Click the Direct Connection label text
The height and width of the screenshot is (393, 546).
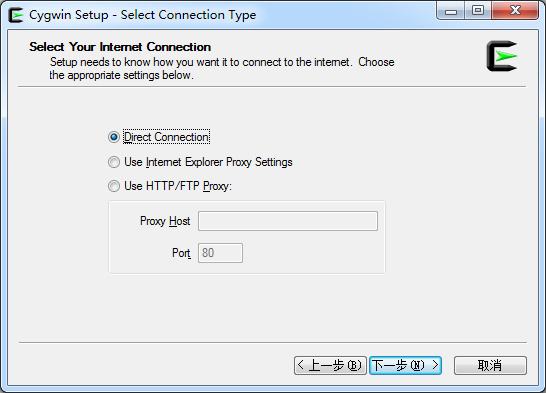tap(166, 137)
